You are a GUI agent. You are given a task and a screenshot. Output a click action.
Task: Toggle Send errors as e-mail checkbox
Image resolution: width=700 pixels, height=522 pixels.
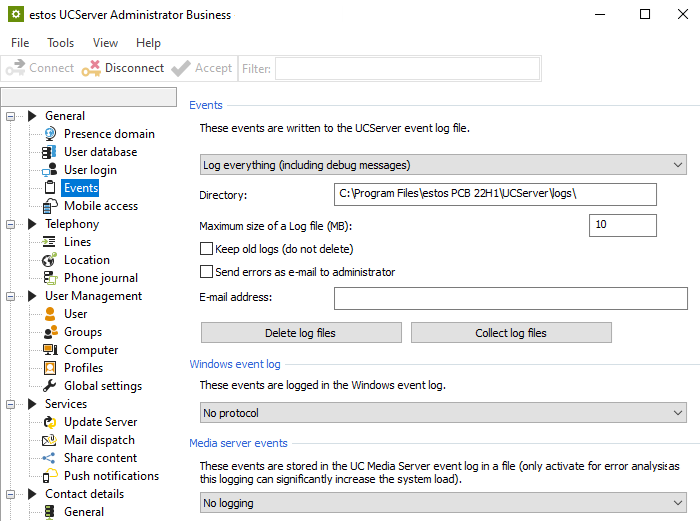[207, 272]
